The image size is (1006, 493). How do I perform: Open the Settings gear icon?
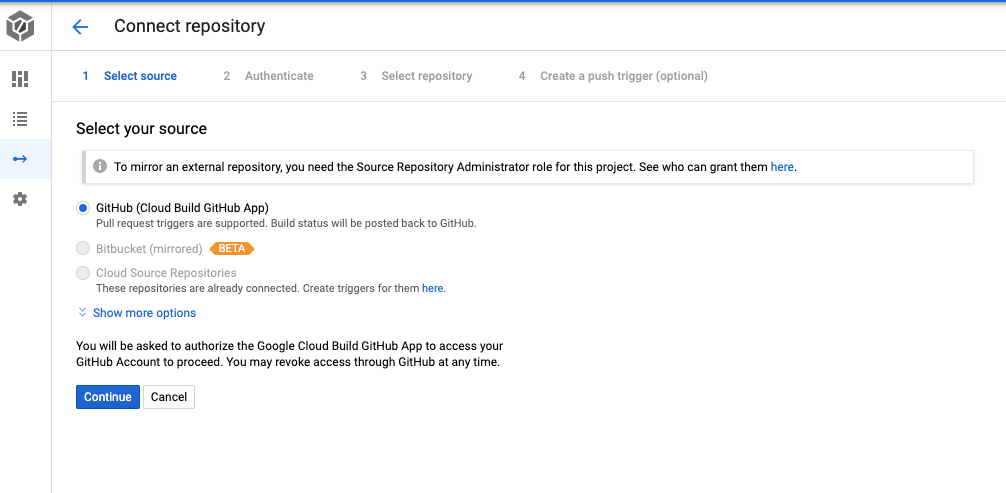click(20, 199)
